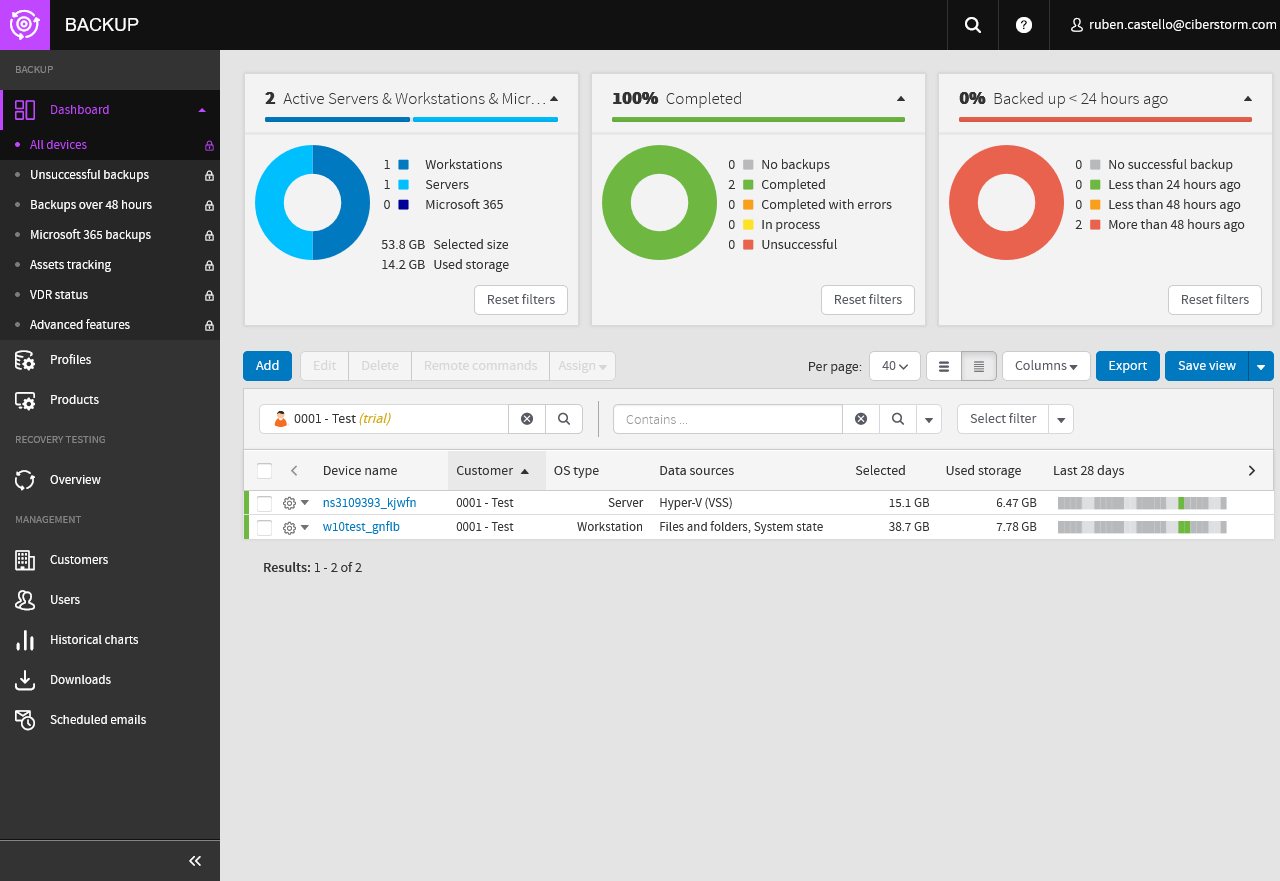Open Microsoft 365 backups view
This screenshot has width=1280, height=881.
tap(90, 235)
